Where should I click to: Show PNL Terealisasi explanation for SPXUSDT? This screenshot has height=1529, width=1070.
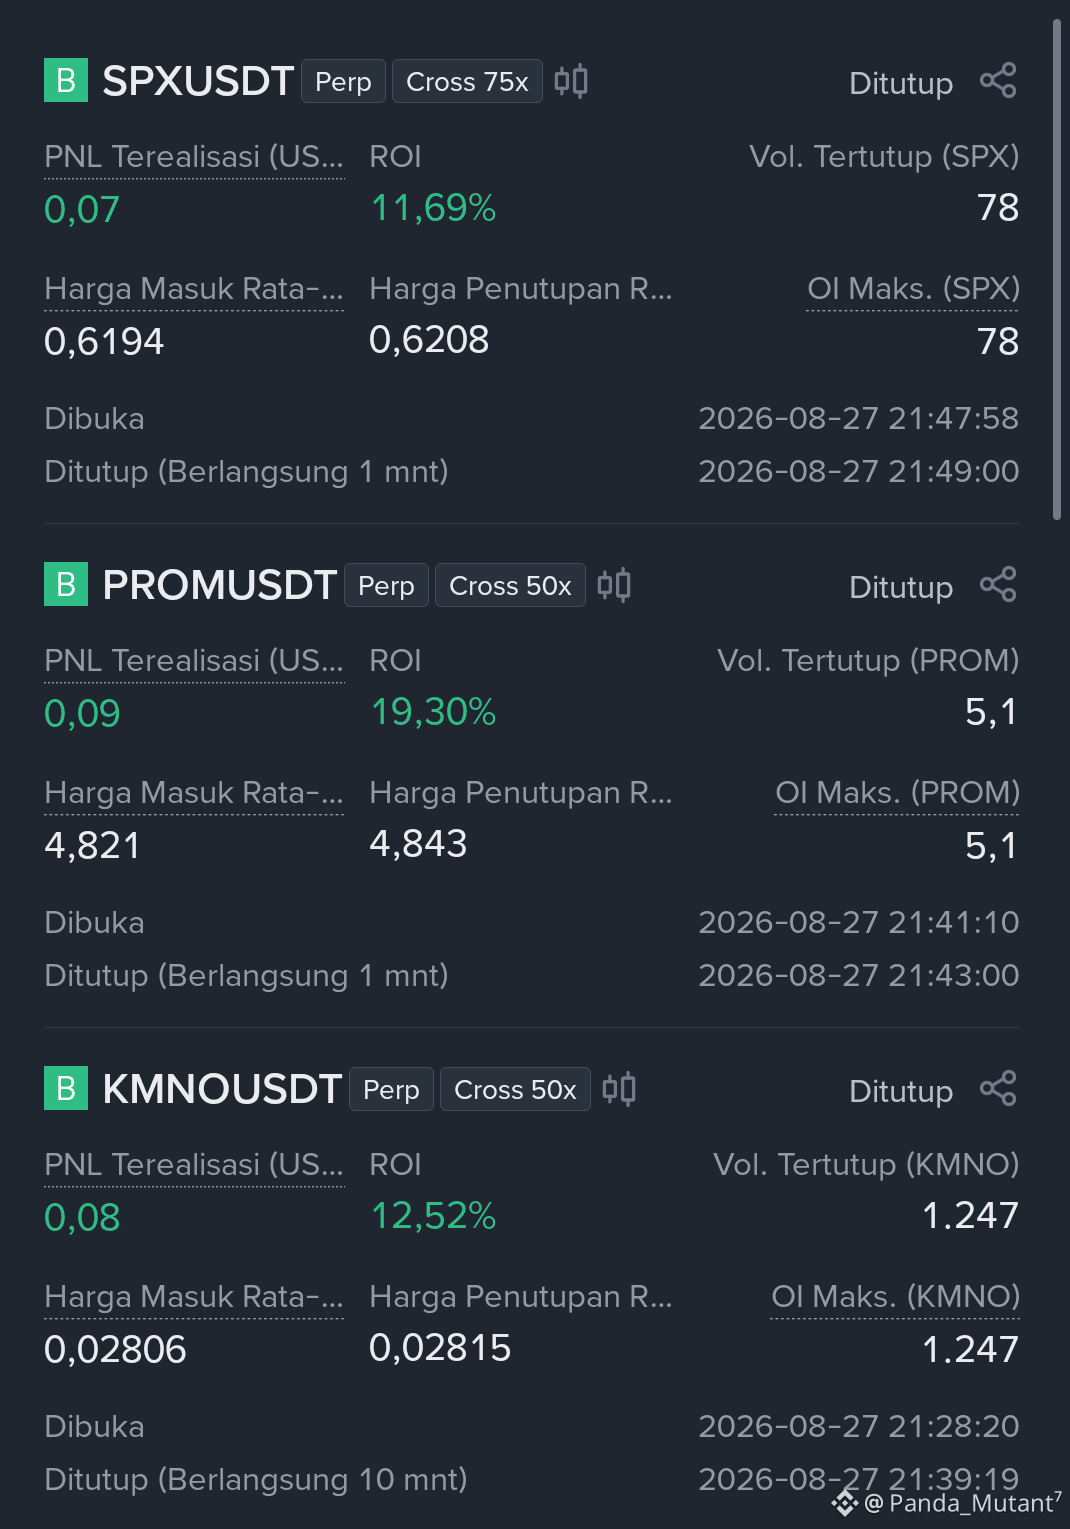pyautogui.click(x=194, y=157)
